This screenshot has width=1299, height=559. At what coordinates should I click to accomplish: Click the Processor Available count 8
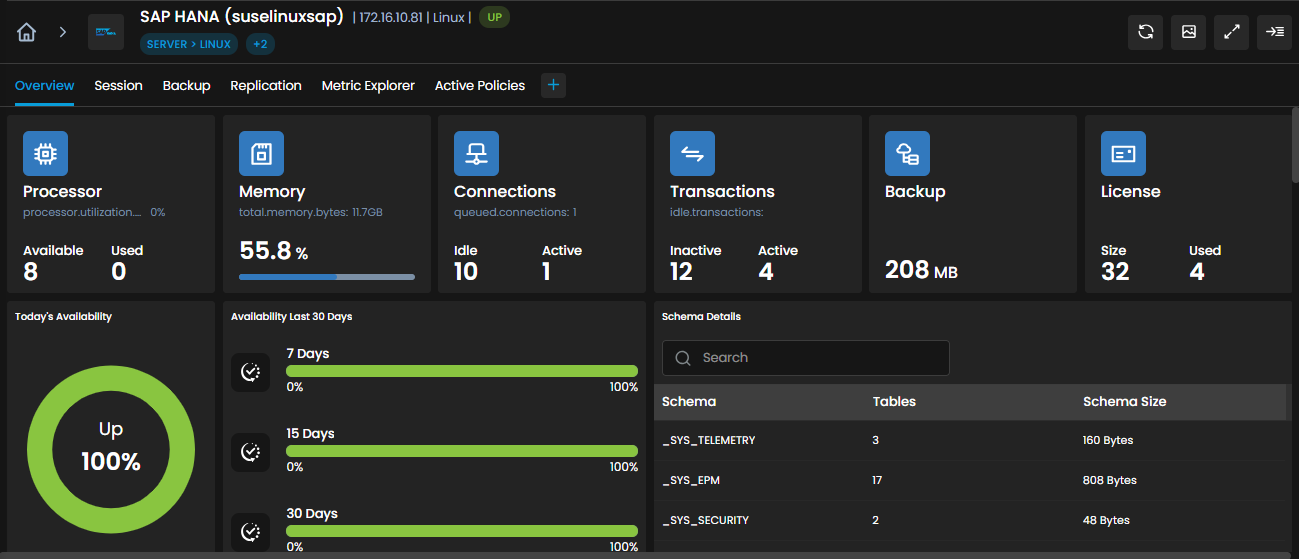[x=31, y=271]
